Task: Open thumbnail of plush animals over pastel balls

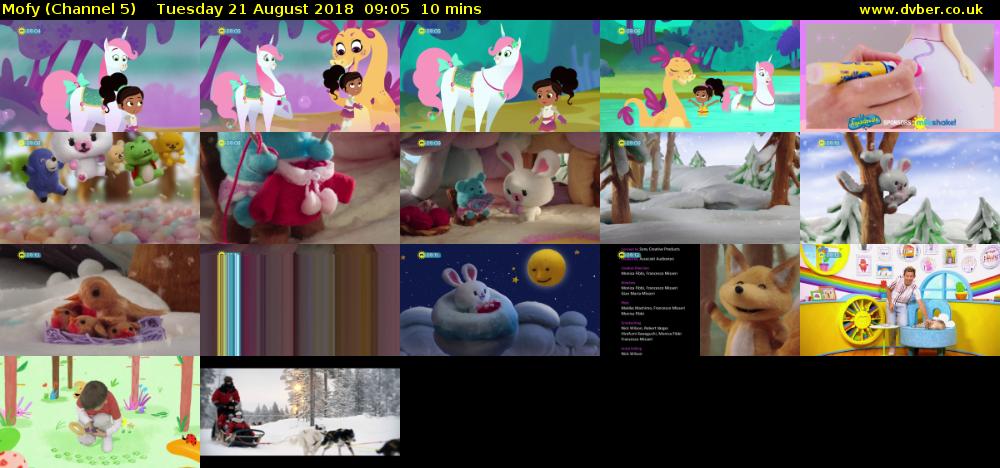Action: pyautogui.click(x=99, y=188)
